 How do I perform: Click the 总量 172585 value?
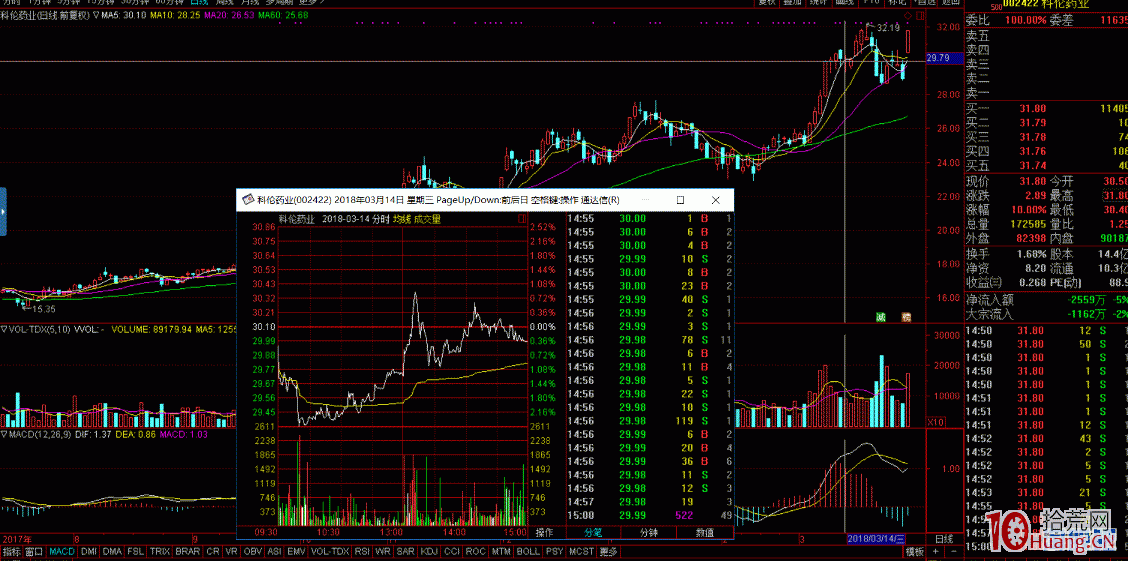1030,224
